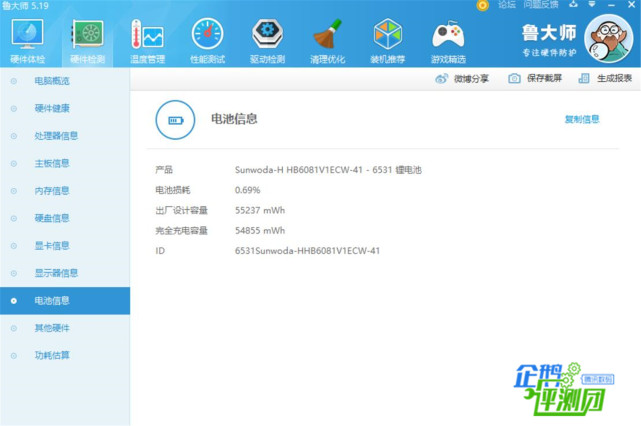Click the gold coin icon in title bar

482,5
